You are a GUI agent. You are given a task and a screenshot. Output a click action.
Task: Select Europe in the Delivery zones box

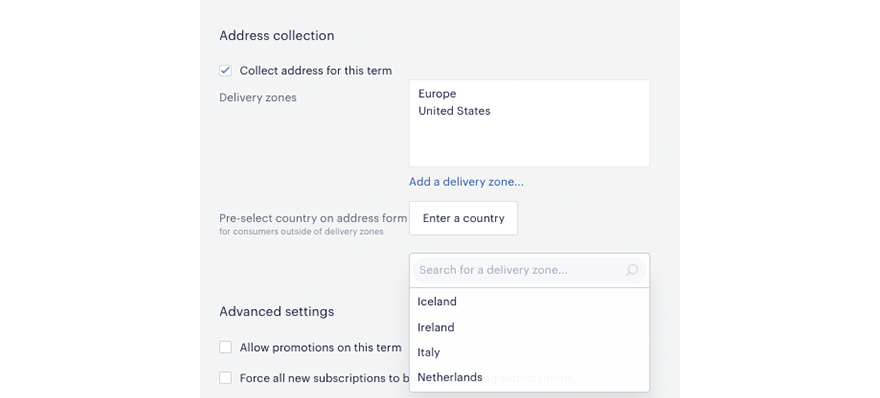[437, 94]
